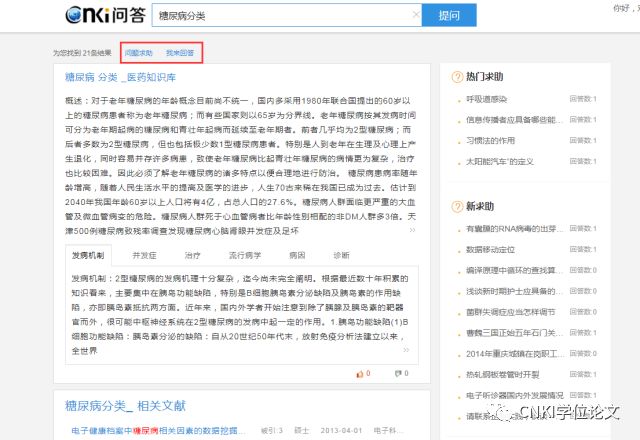Open new question 浅谈新时期护士应具备的
640x440 pixels.
point(515,291)
